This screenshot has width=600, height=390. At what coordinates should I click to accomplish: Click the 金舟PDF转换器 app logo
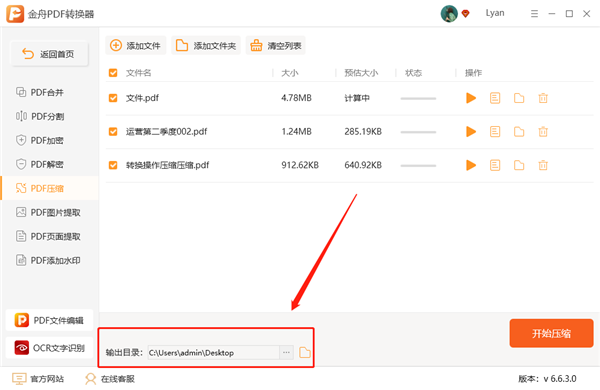click(x=15, y=14)
